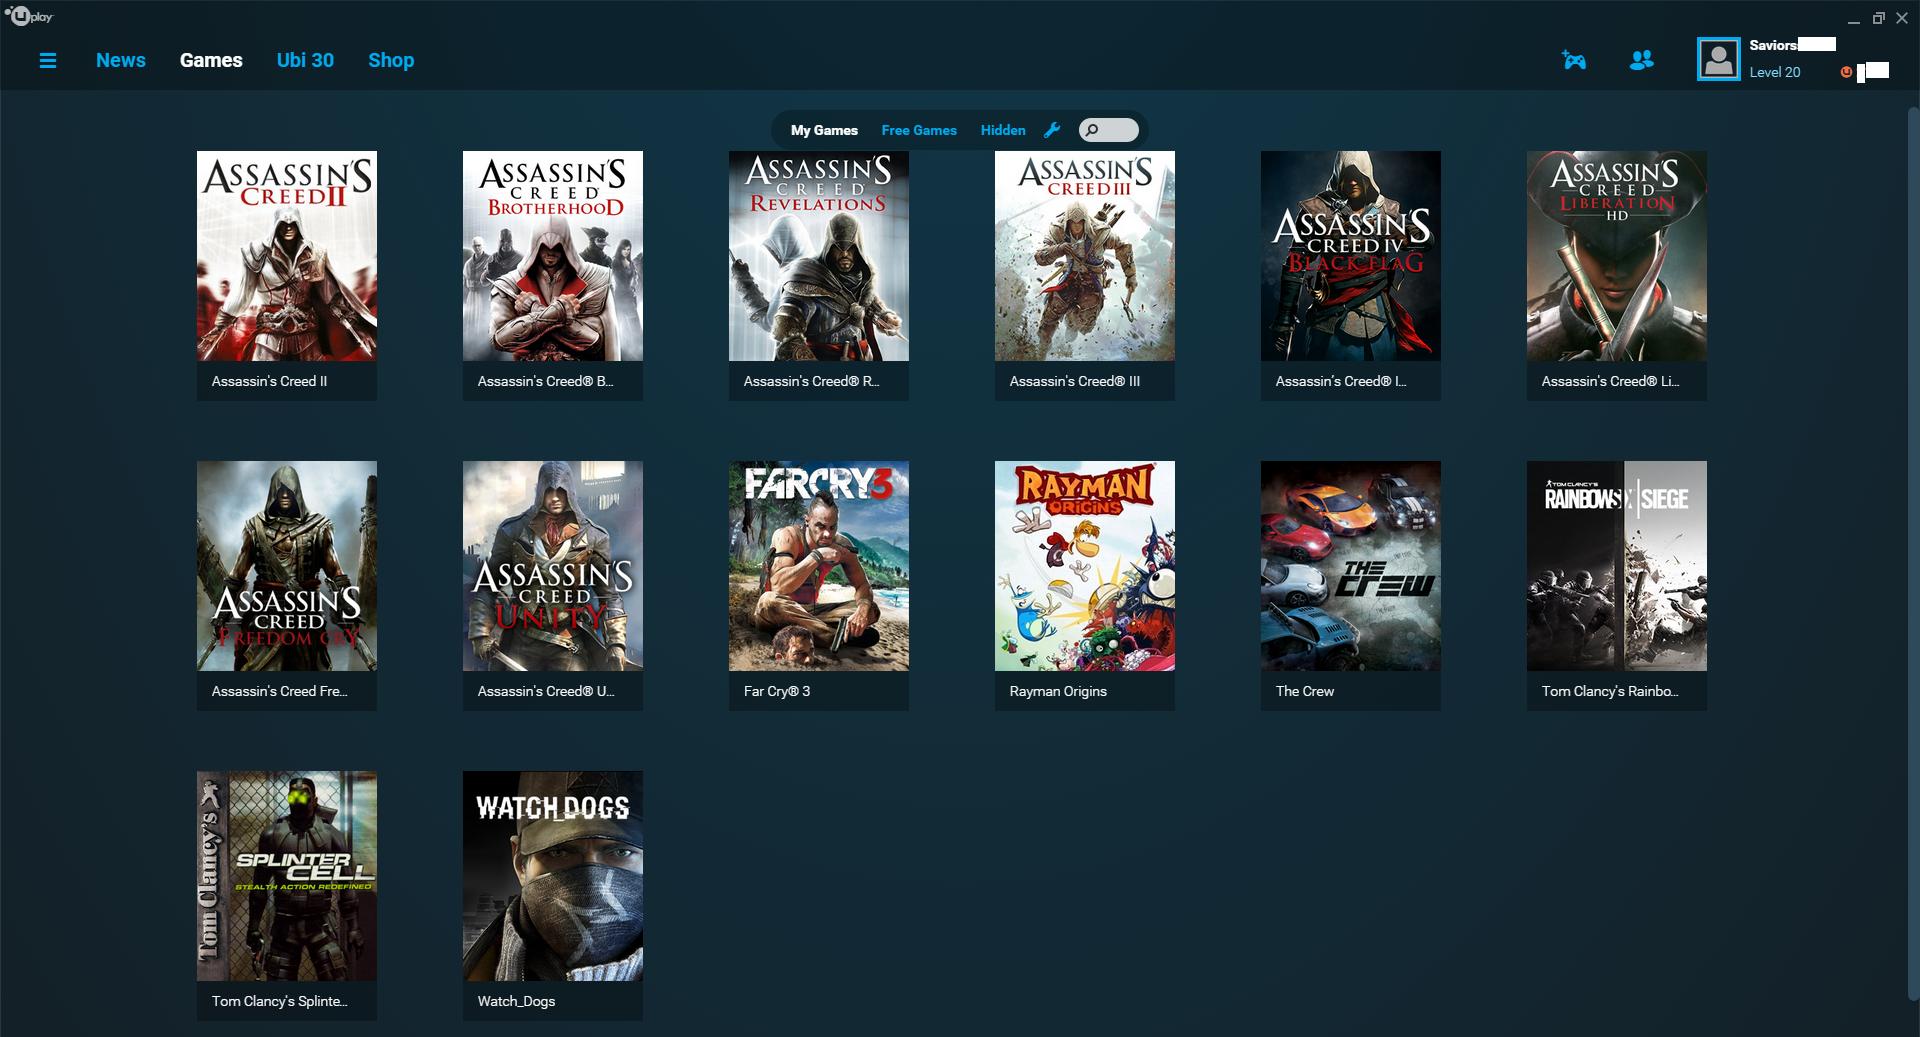Click the Rainbow Six Siege cover
Viewport: 1920px width, 1037px height.
pyautogui.click(x=1617, y=566)
